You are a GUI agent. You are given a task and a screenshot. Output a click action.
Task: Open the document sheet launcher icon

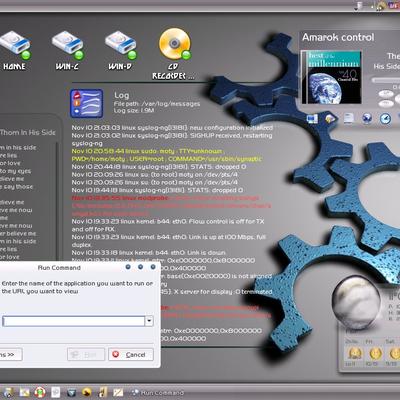point(348,118)
